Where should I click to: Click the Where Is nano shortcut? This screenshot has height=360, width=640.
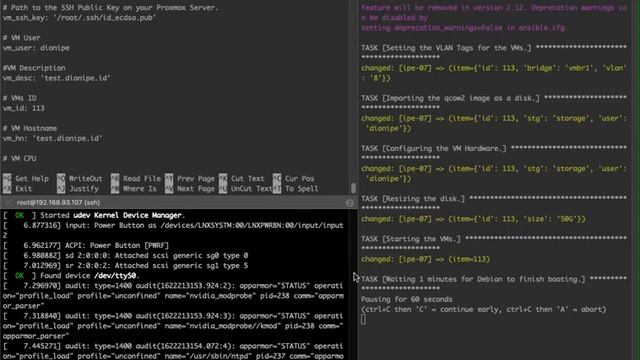[x=134, y=189]
